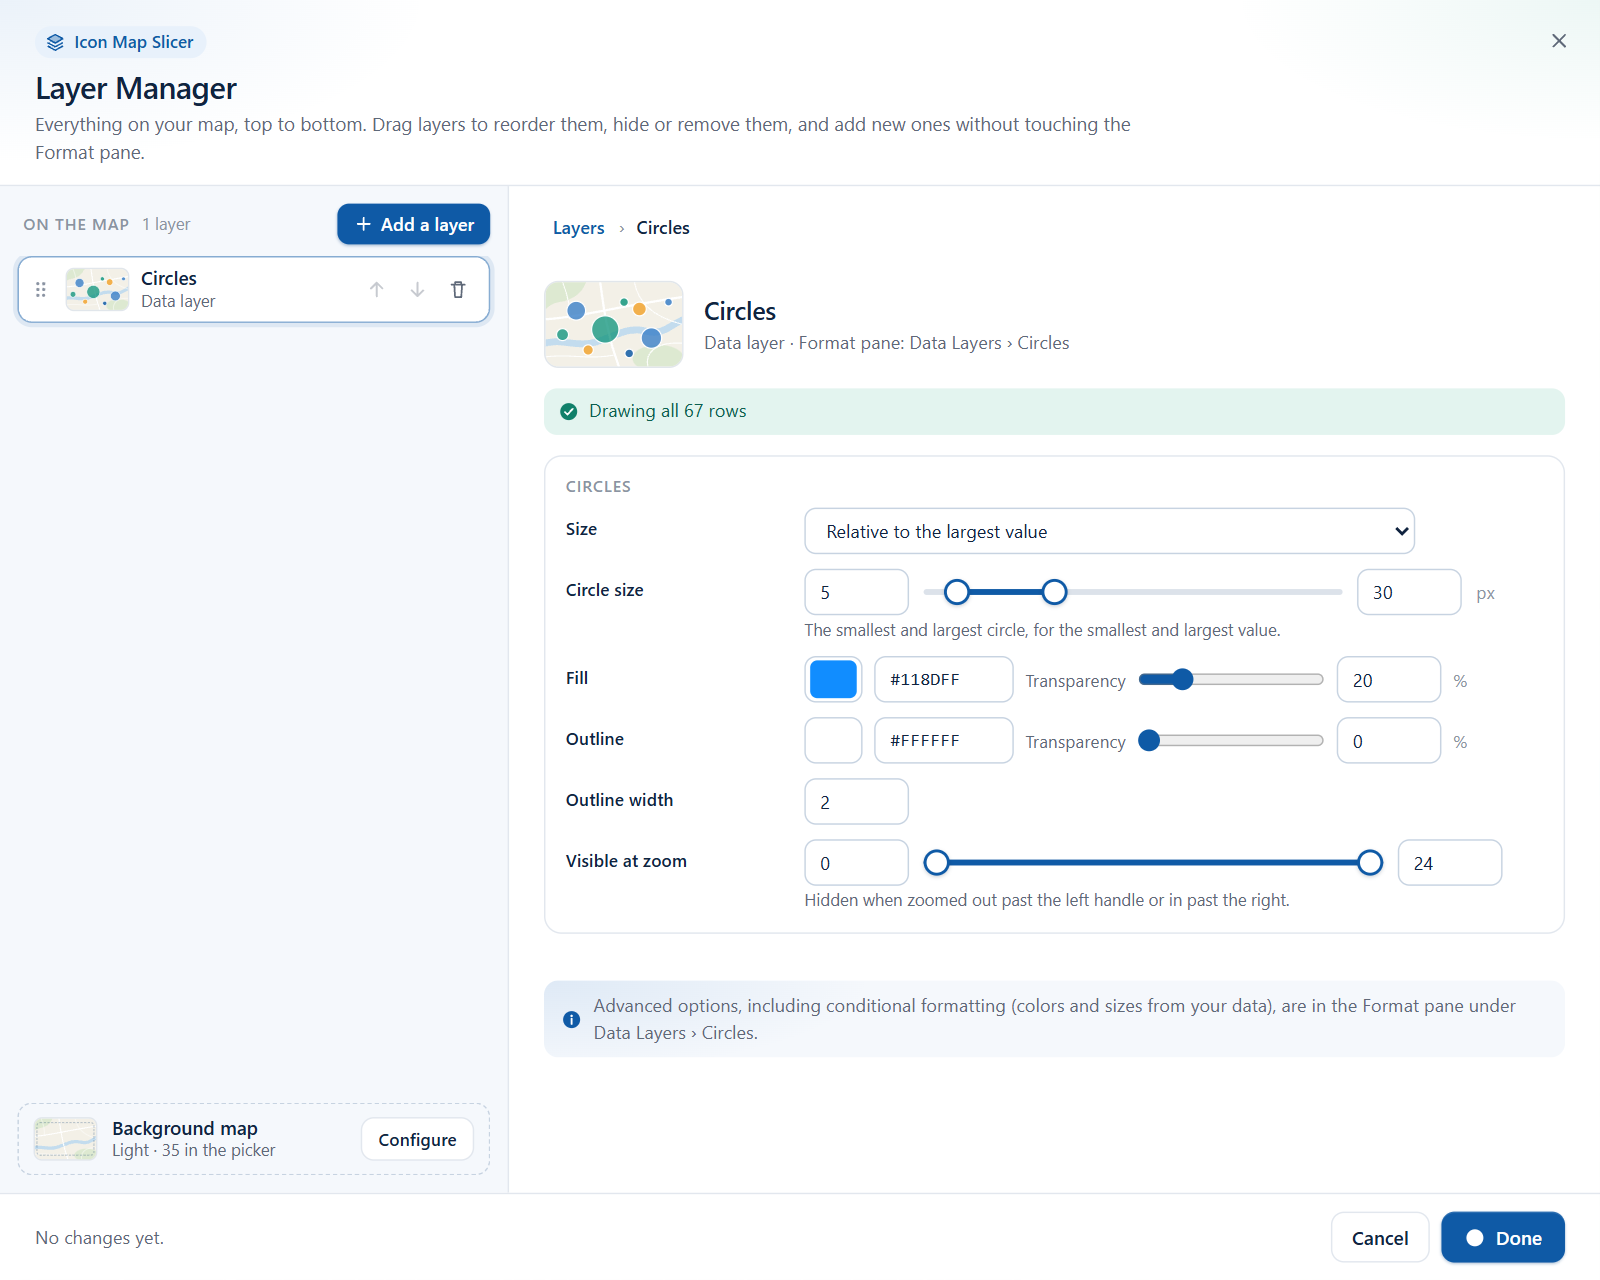
Task: Focus the Outline width field
Action: [856, 802]
